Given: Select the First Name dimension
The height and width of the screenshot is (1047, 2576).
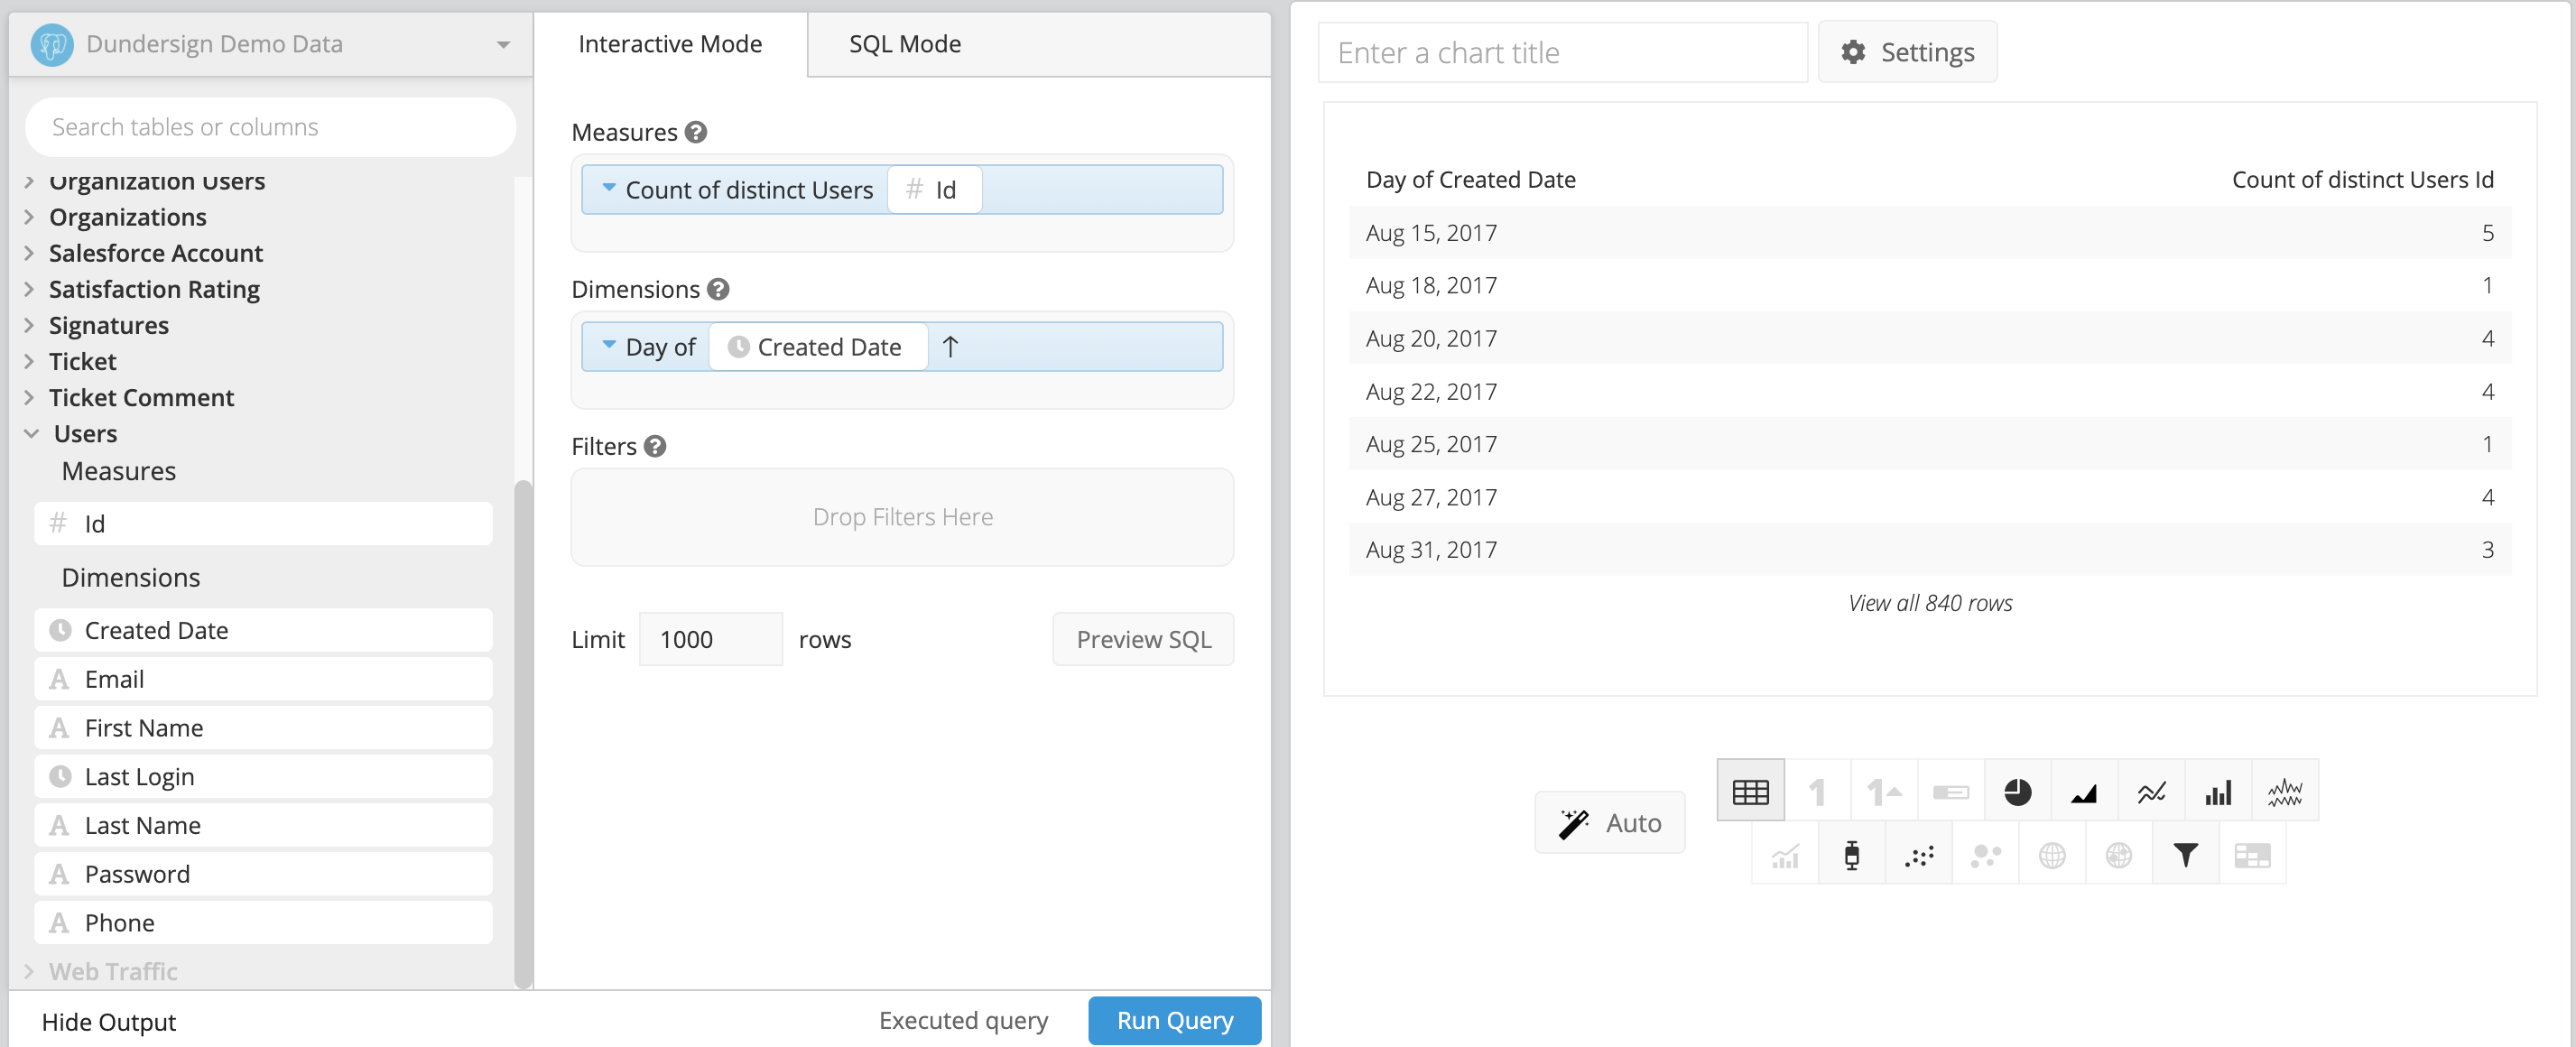Looking at the screenshot, I should pos(263,728).
